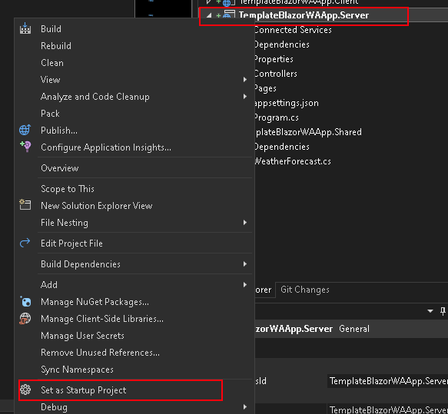The width and height of the screenshot is (448, 414).
Task: Select Configure Application Insights... entry
Action: pos(106,148)
